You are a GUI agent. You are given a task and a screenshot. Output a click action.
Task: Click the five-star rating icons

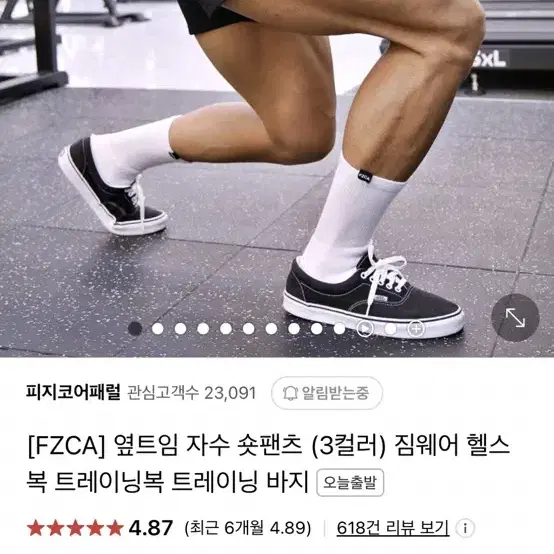click(75, 528)
